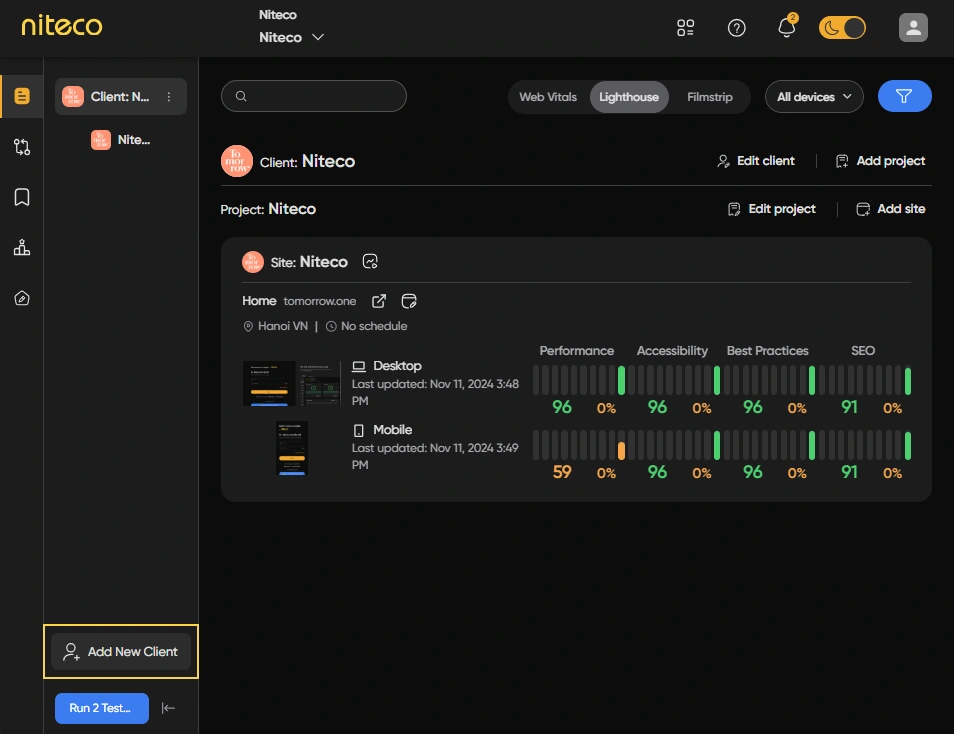Open the user profile avatar
Image resolution: width=954 pixels, height=734 pixels.
point(913,27)
